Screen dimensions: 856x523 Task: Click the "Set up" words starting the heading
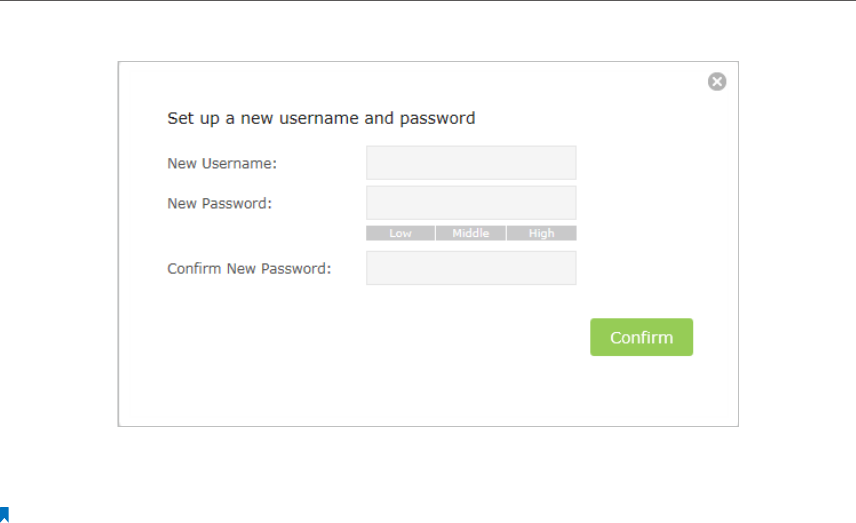click(193, 118)
